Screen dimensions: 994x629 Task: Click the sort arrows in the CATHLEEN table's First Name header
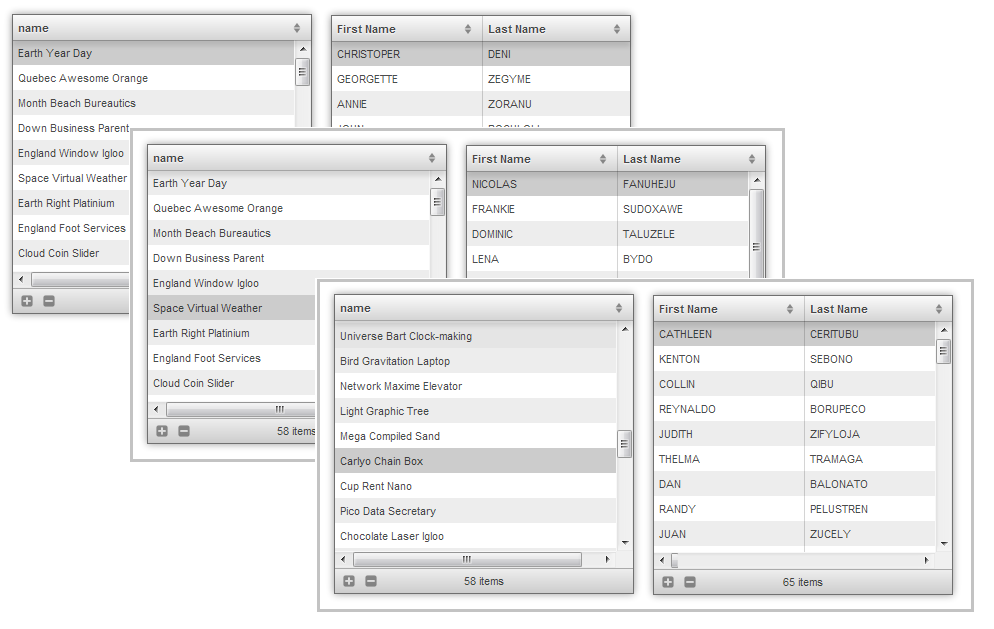[x=788, y=309]
